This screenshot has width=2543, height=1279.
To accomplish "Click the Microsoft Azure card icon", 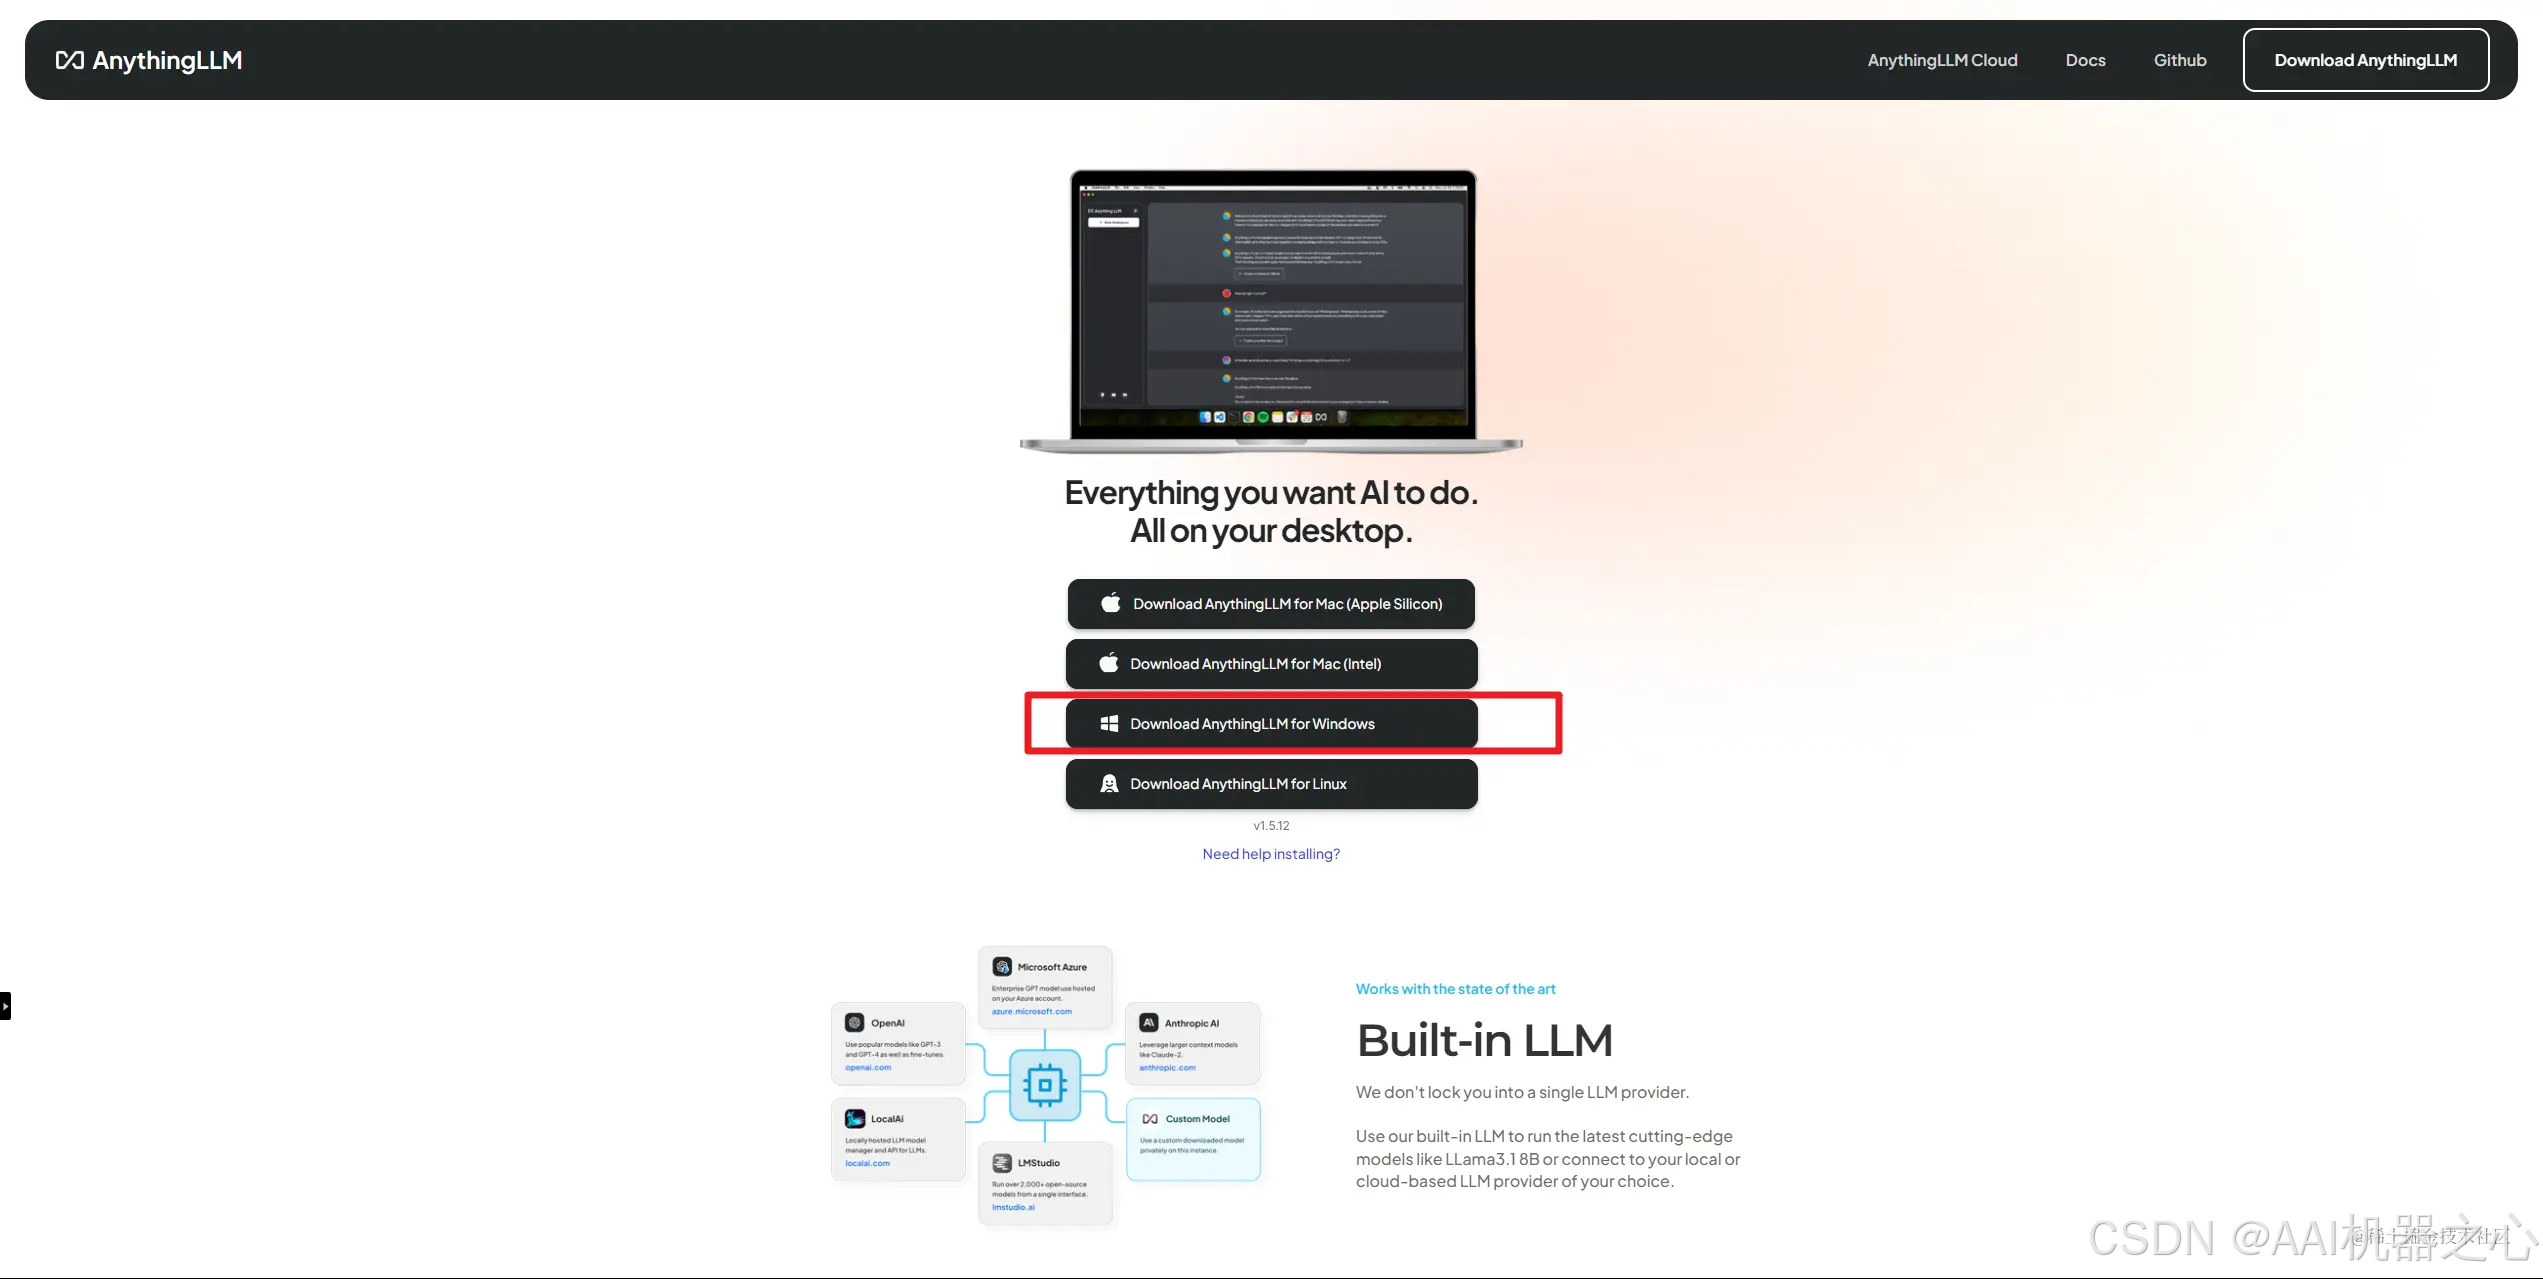I will 1002,967.
